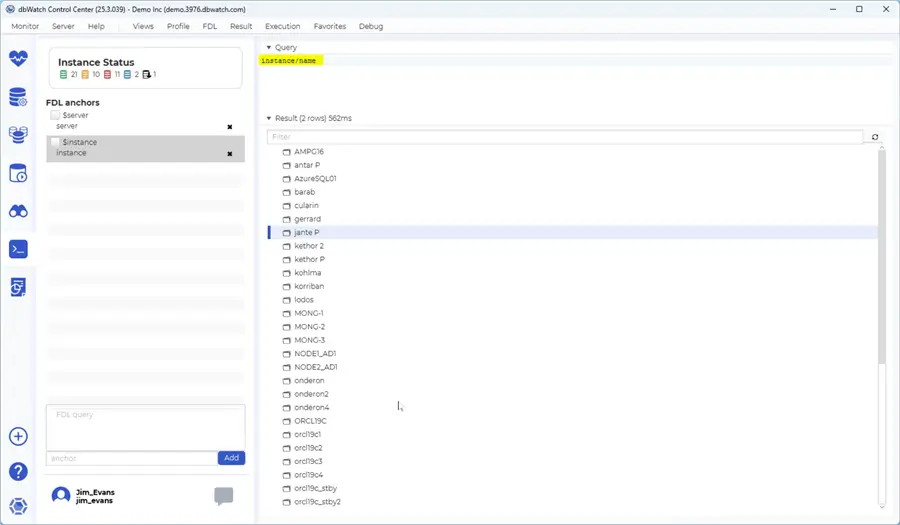Click the orange status count icon
Screen dimensions: 900x525
click(85, 75)
